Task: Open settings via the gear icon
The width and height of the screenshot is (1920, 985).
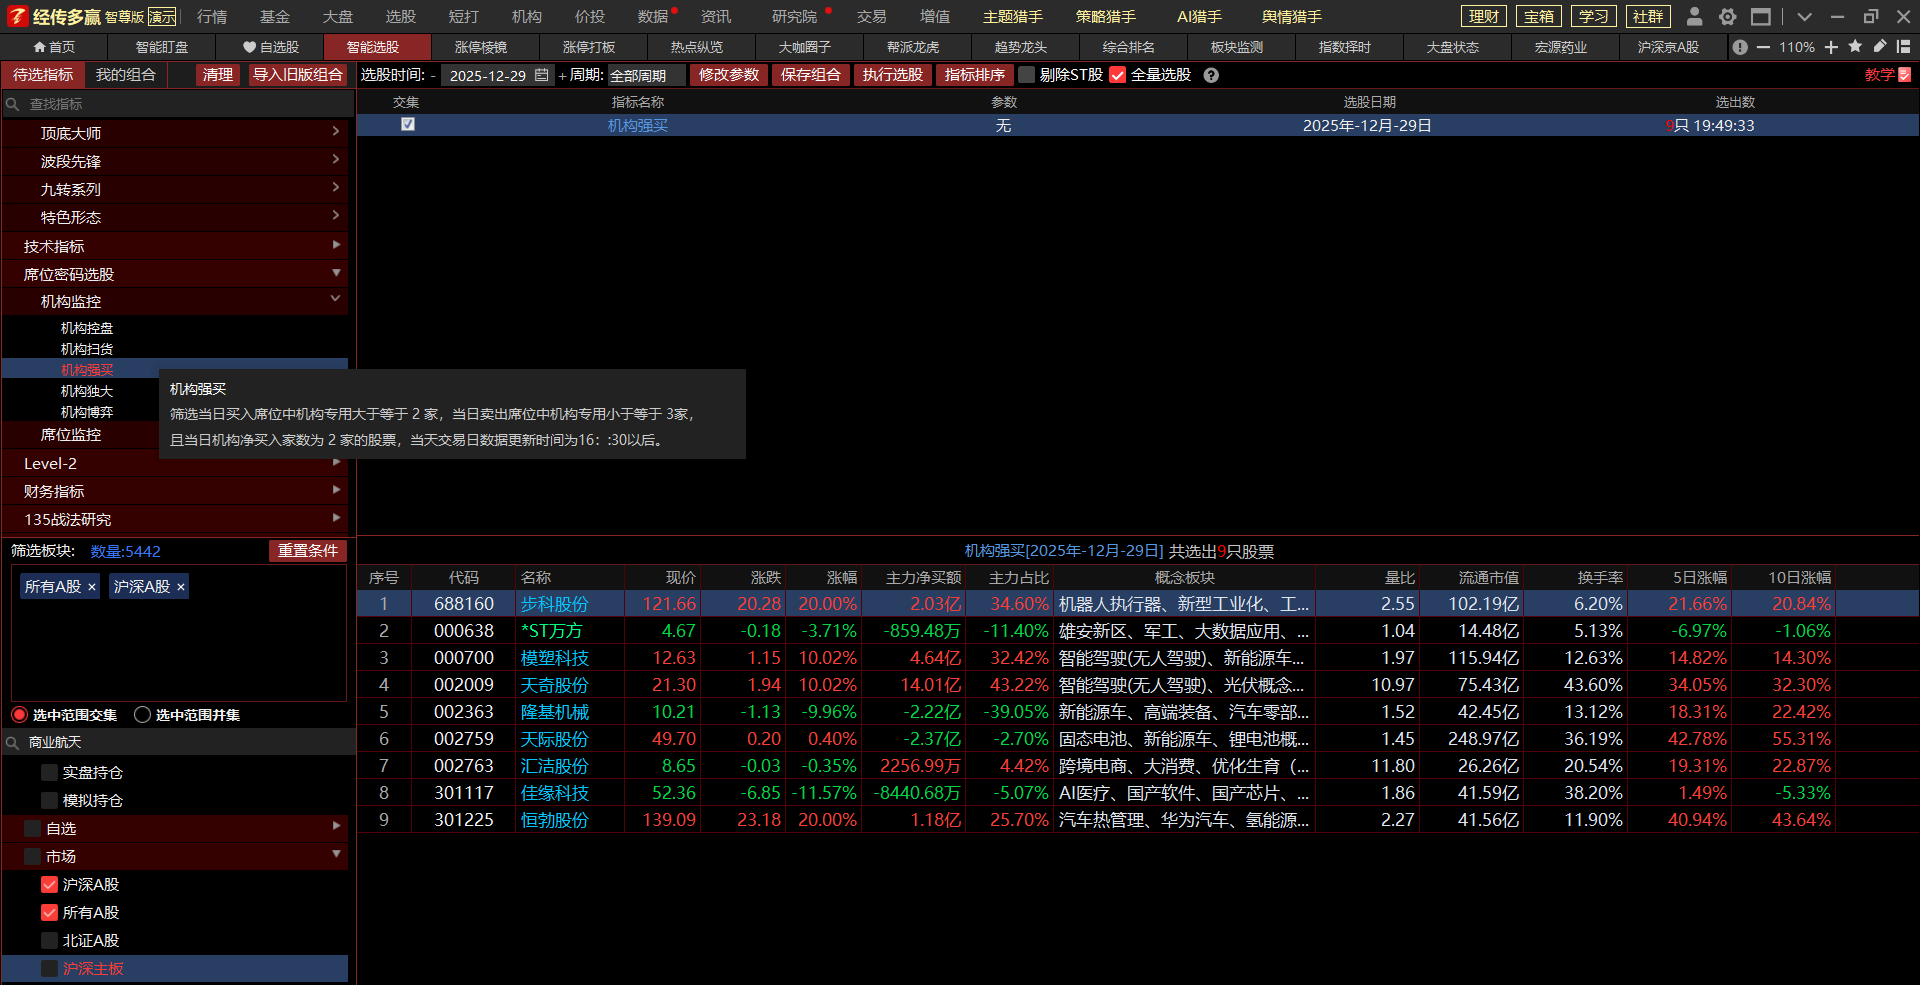Action: [1727, 16]
